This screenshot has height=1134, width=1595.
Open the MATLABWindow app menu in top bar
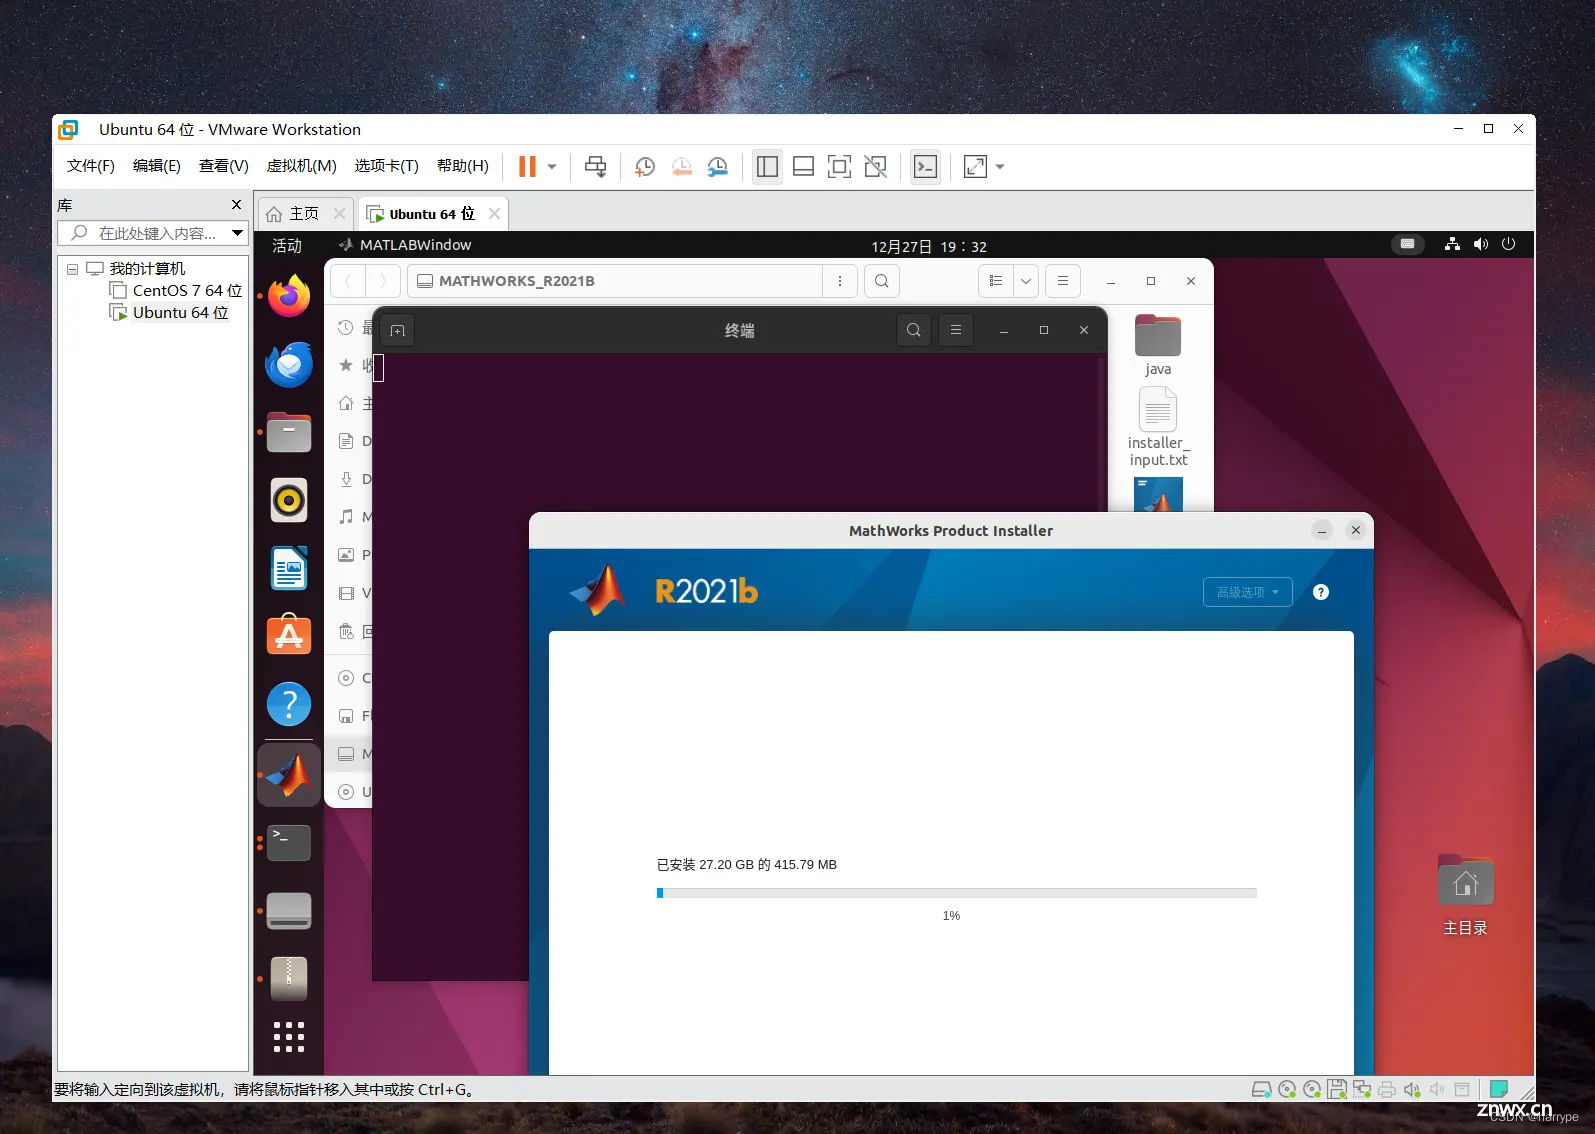[405, 245]
